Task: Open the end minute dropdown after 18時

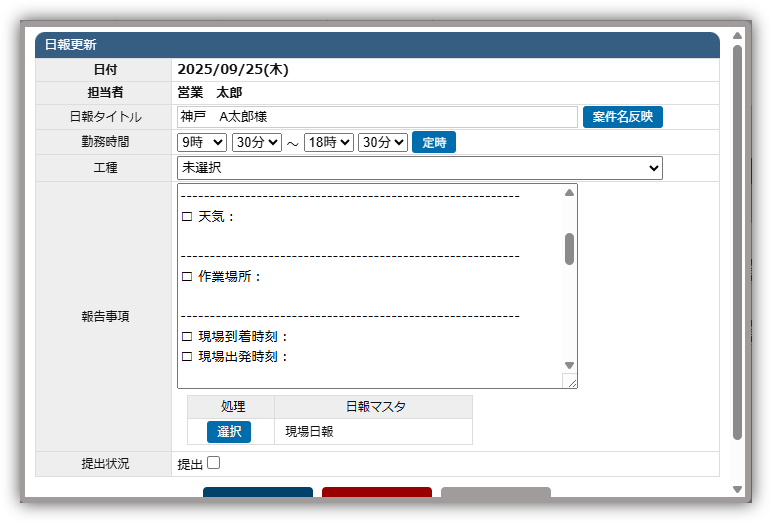Action: pos(383,143)
